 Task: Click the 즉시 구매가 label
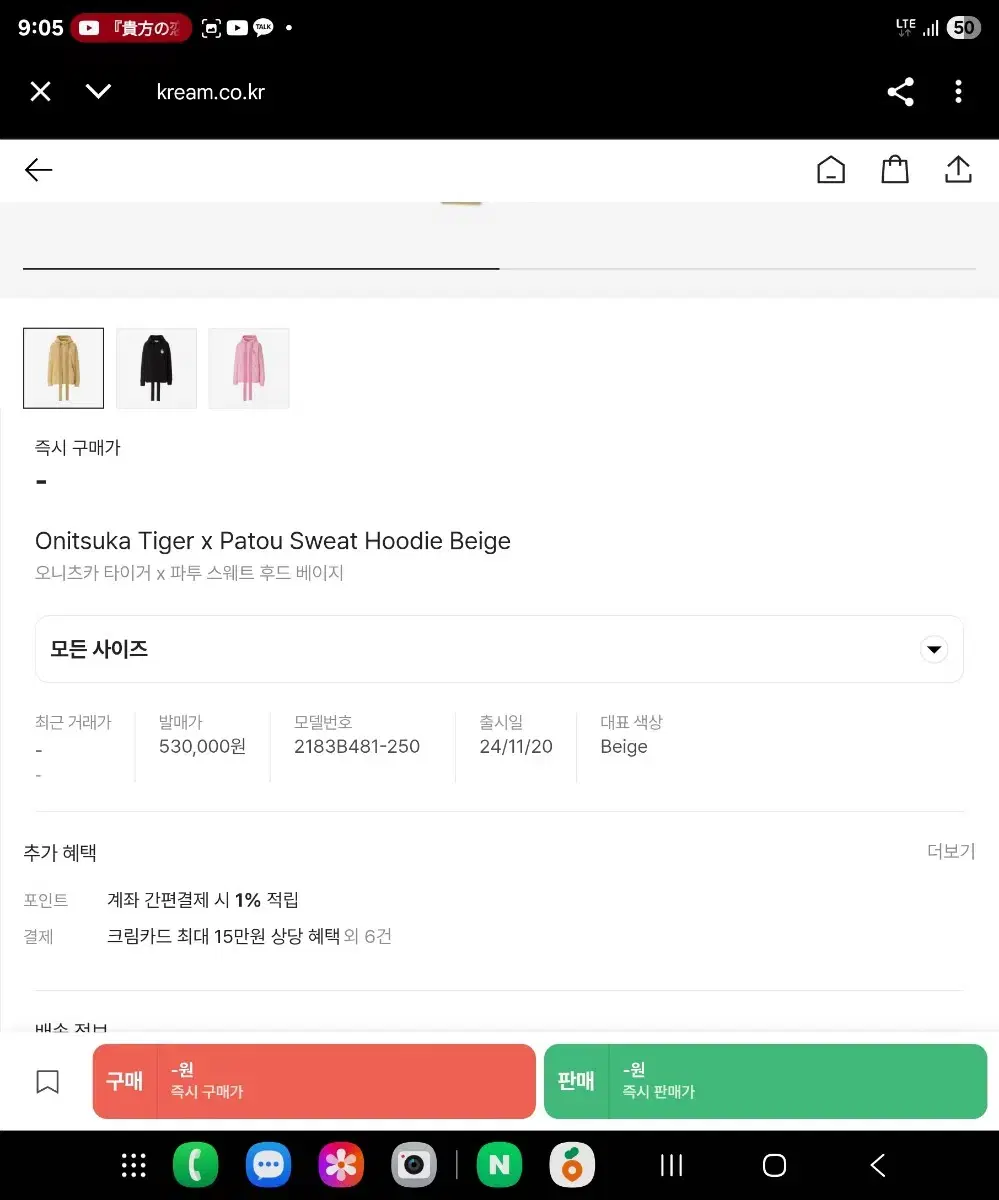(77, 448)
